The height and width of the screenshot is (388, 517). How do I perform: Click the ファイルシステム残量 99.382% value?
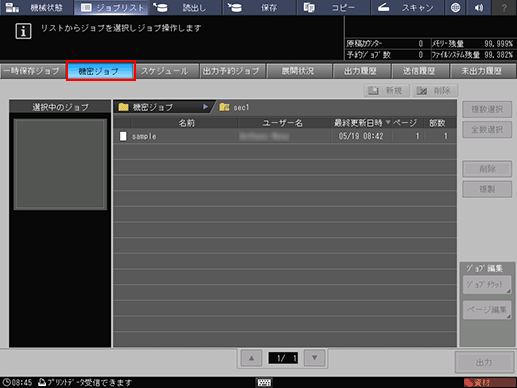(x=498, y=55)
